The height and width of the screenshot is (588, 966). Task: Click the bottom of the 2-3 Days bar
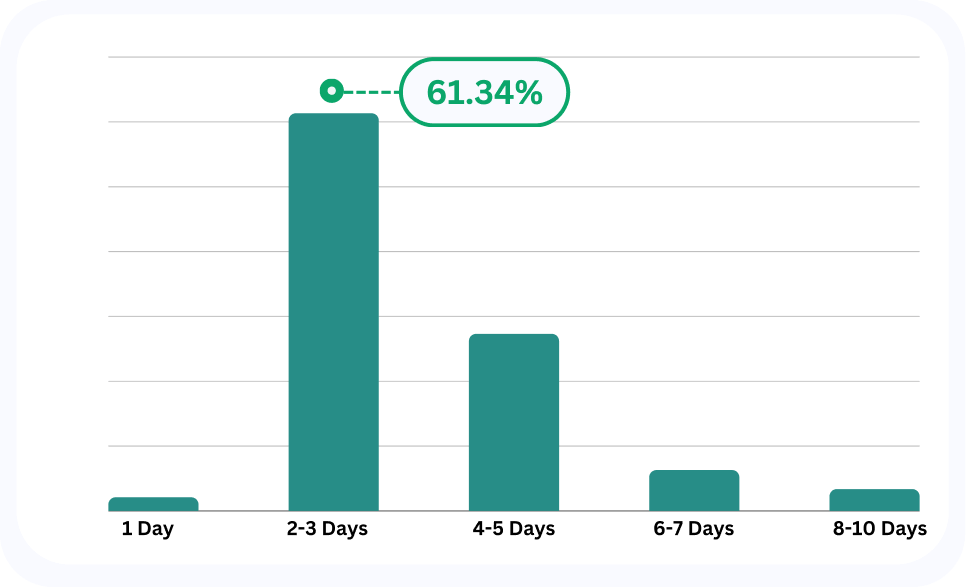click(334, 507)
